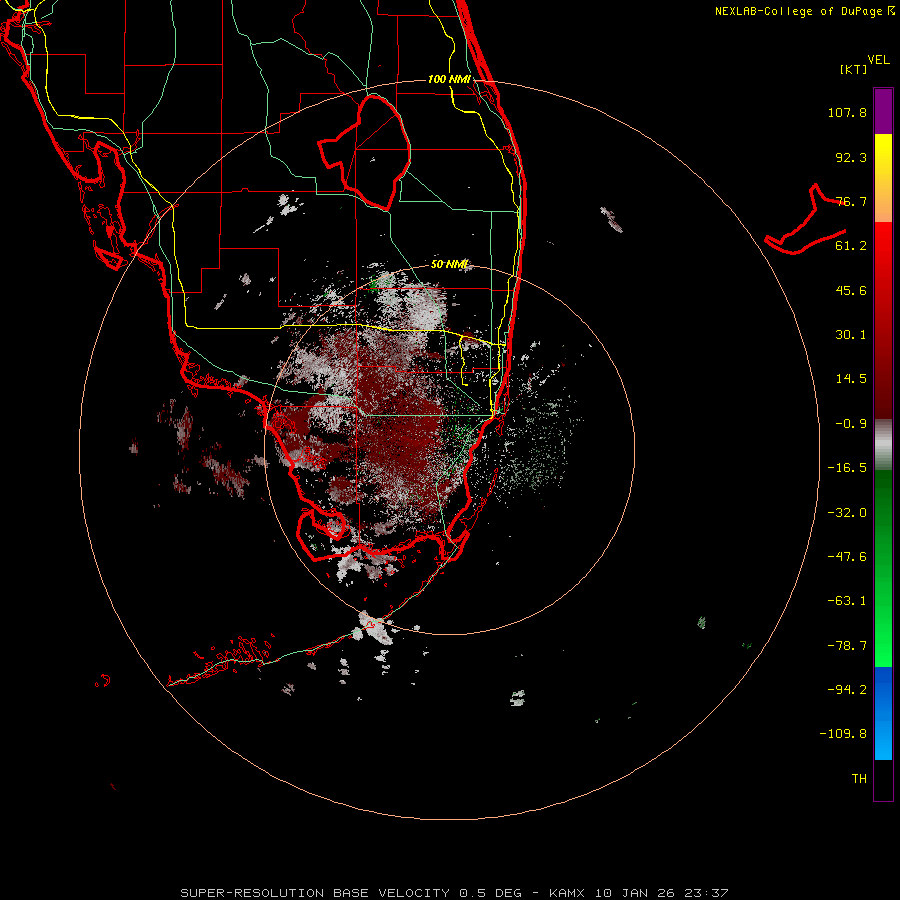Click the 92.3 velocity legend value
The image size is (900, 900).
851,157
